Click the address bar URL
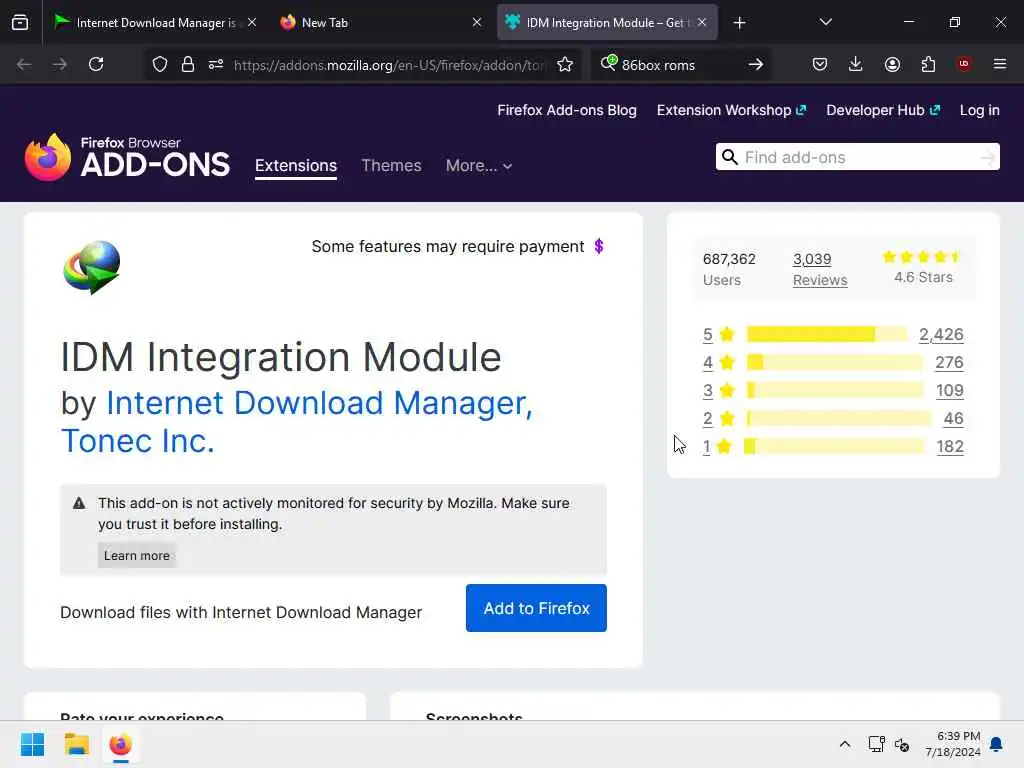 click(x=390, y=65)
